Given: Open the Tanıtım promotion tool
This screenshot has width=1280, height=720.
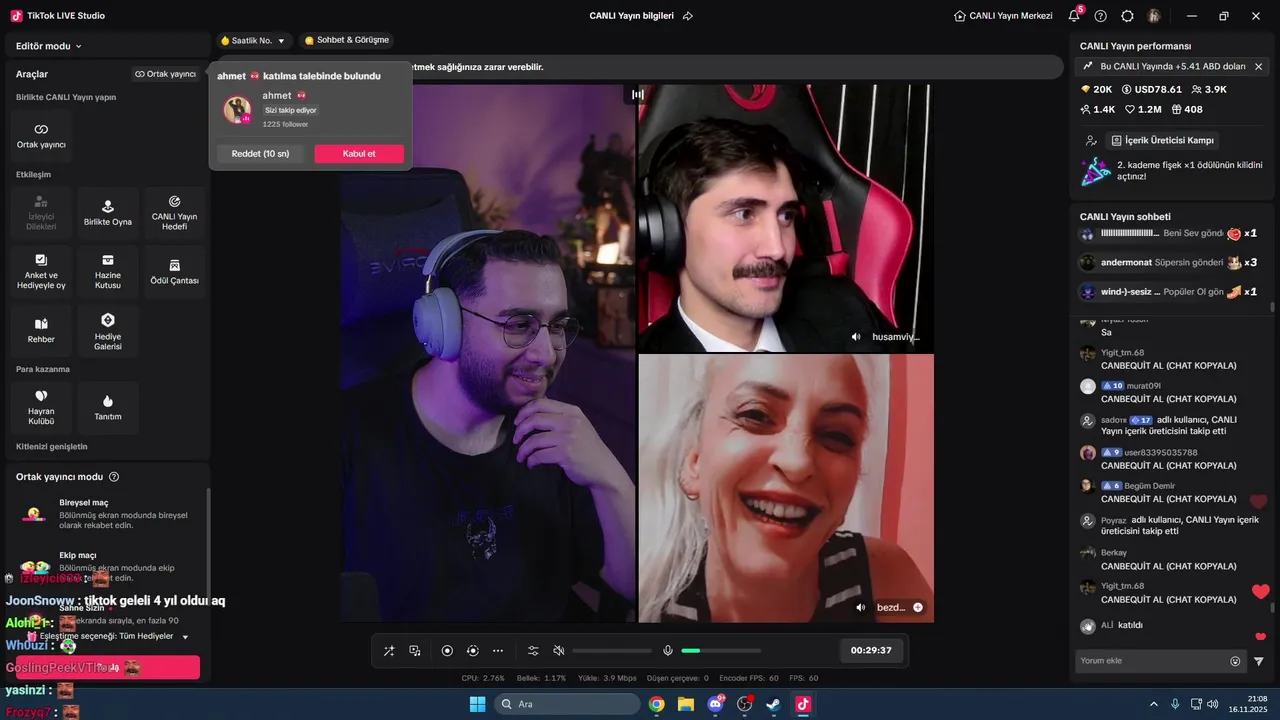Looking at the screenshot, I should point(108,407).
